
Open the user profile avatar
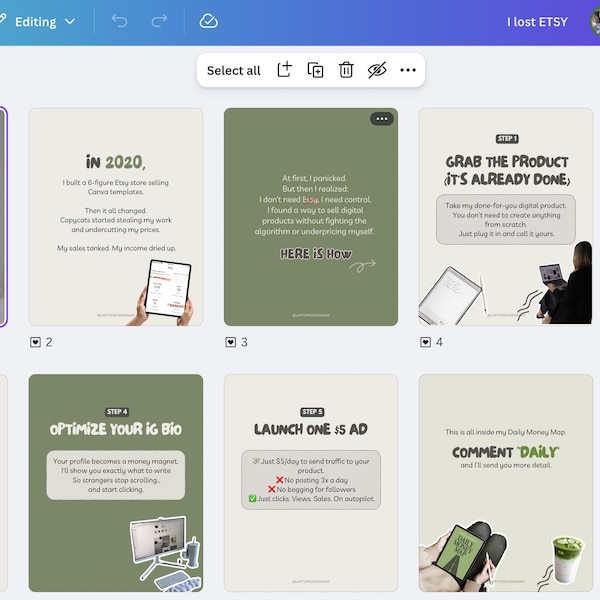coord(595,22)
